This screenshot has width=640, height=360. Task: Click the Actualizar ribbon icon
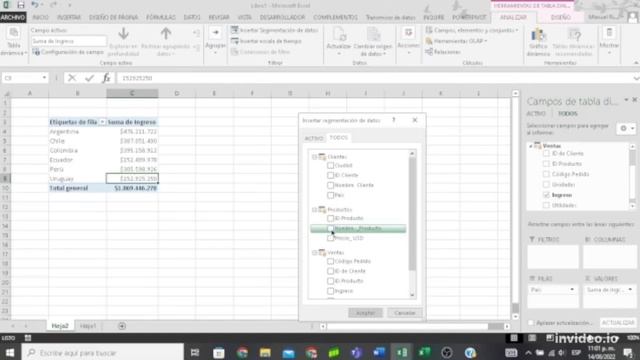(339, 35)
